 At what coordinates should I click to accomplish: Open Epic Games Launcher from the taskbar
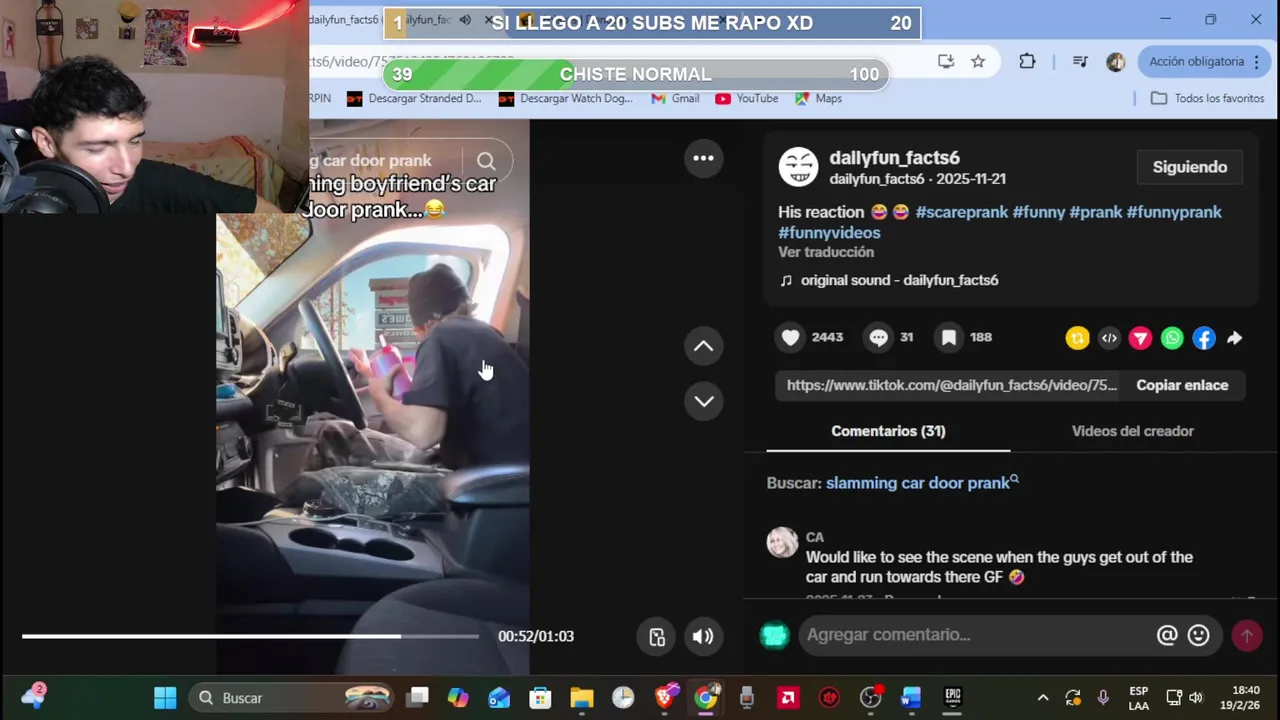953,698
